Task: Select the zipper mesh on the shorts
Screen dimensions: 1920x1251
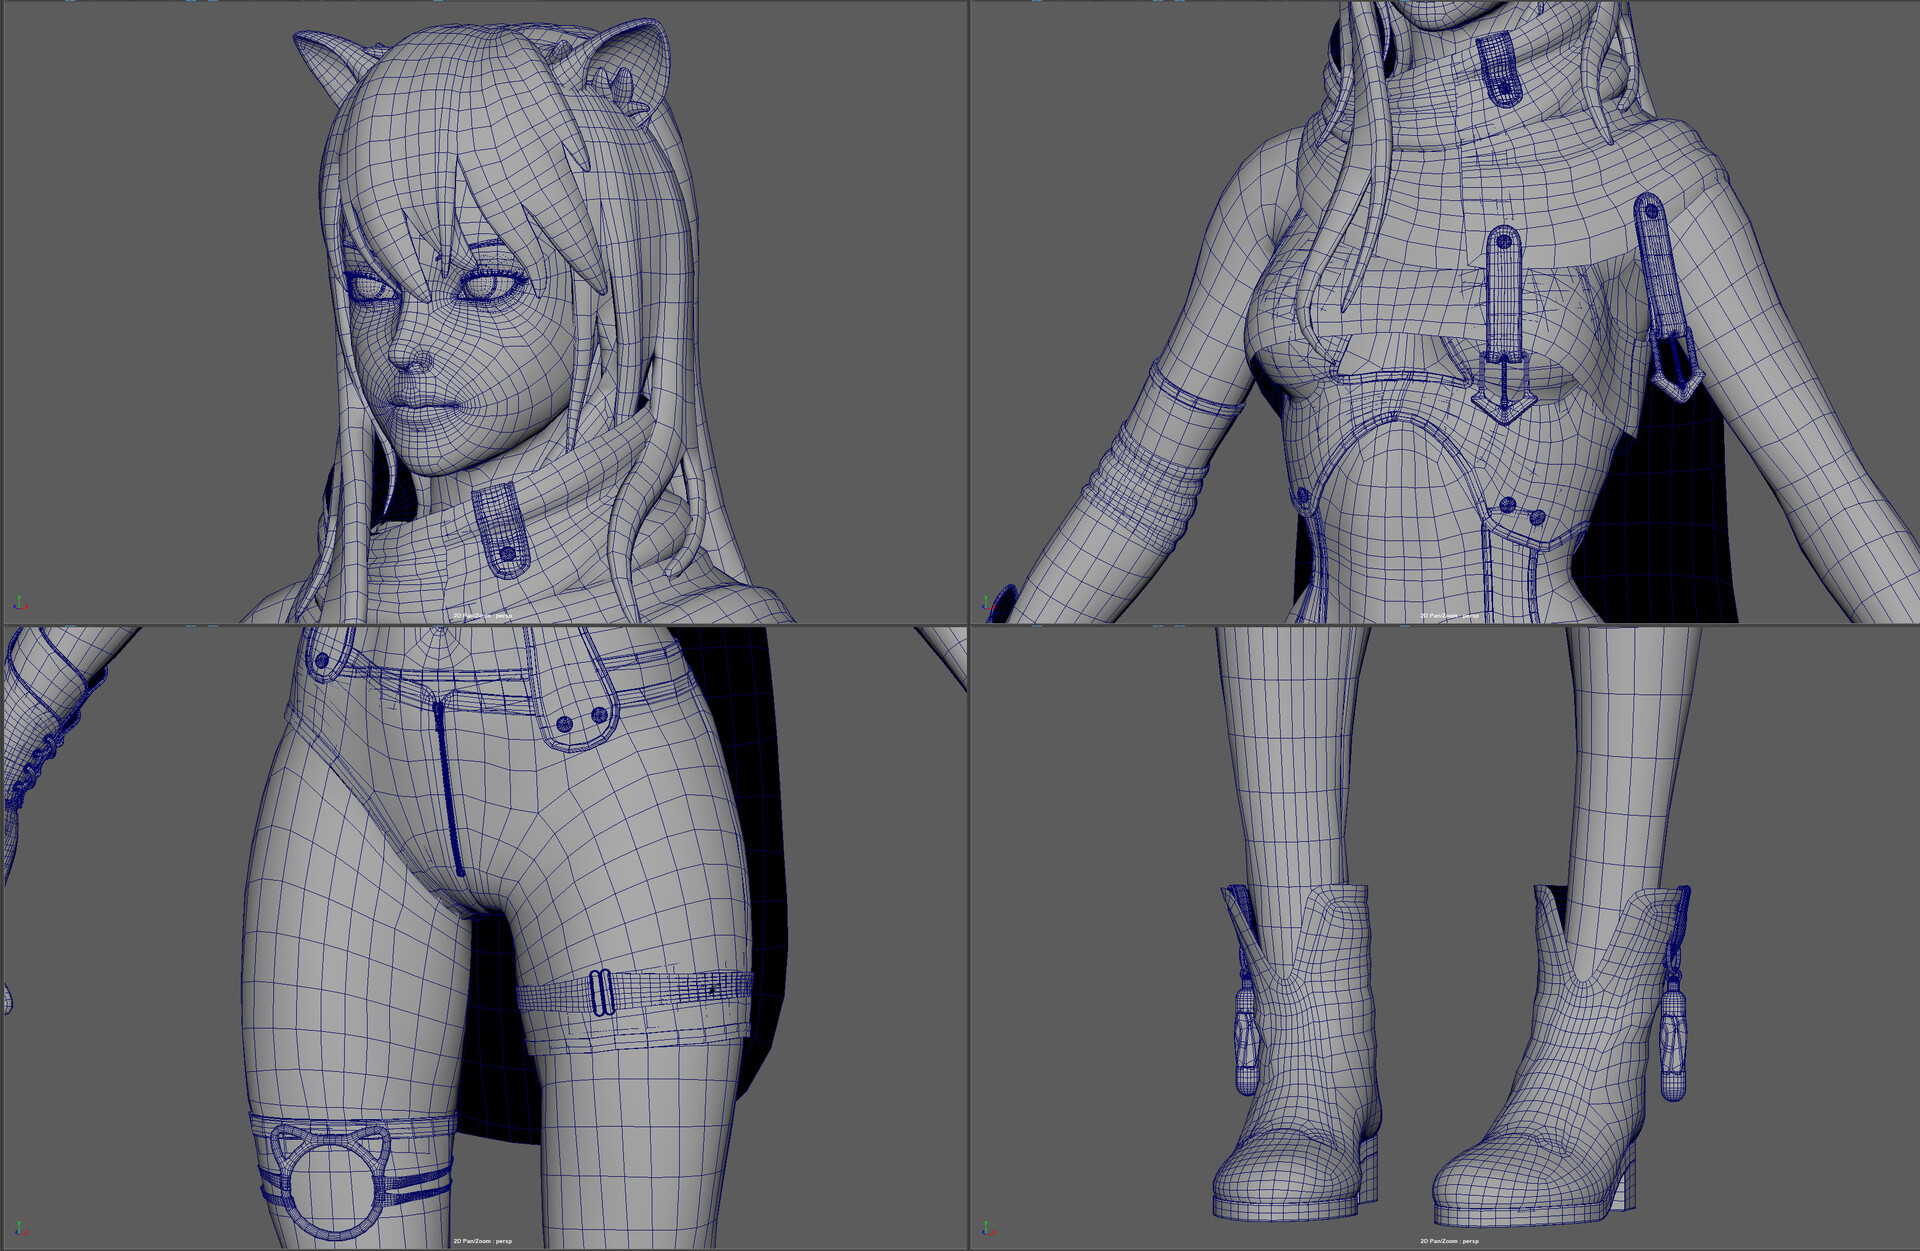Action: (448, 790)
